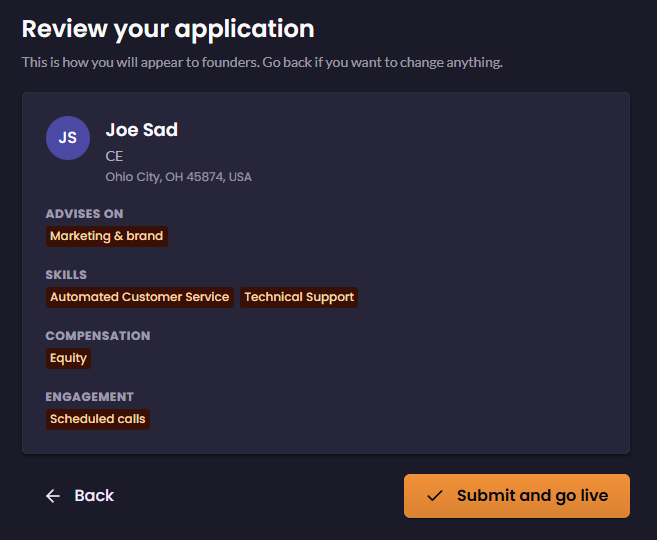Click the checkmark icon on Submit
The height and width of the screenshot is (540, 657).
point(435,496)
